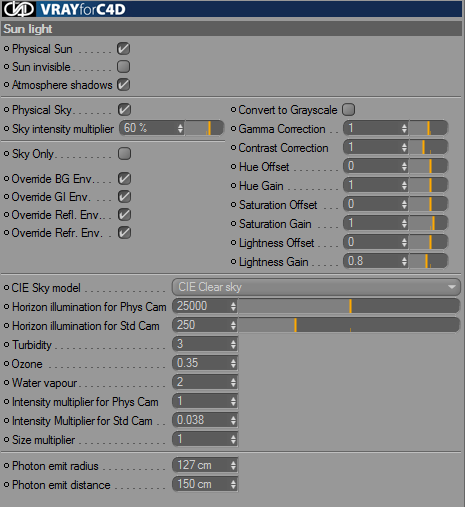The width and height of the screenshot is (465, 507).
Task: Click the Intensity Multiplier for Std Cam field
Action: (205, 420)
